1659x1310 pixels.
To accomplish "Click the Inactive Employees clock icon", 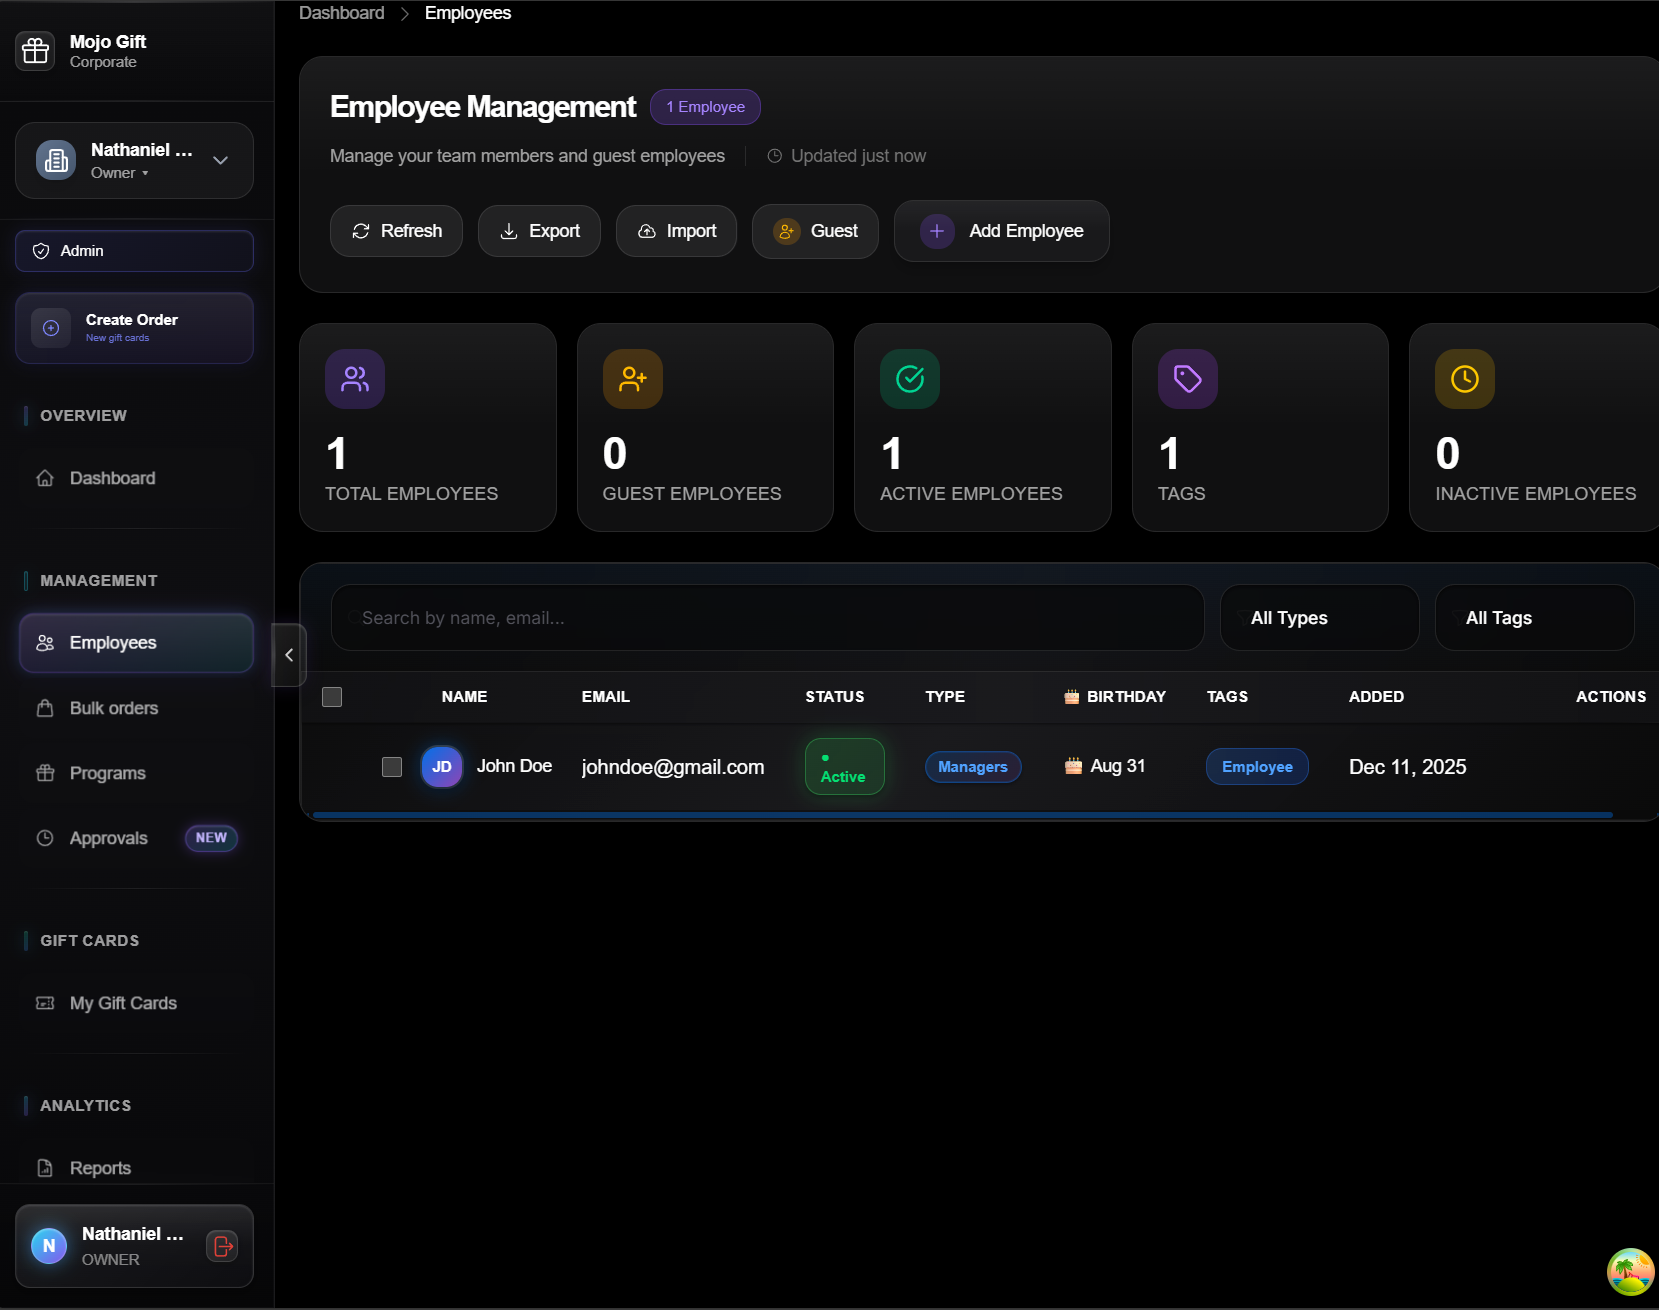I will coord(1465,379).
